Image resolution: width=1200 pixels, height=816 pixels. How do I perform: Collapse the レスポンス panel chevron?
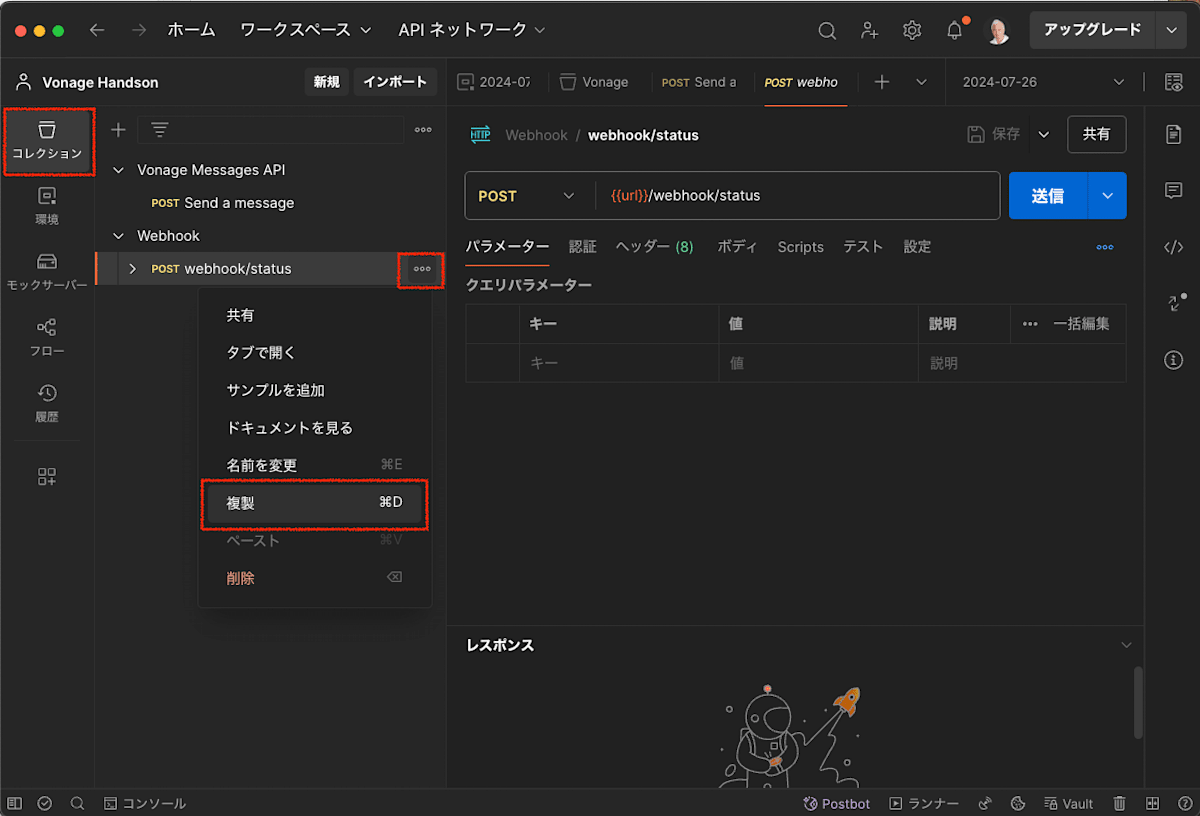pyautogui.click(x=1127, y=645)
